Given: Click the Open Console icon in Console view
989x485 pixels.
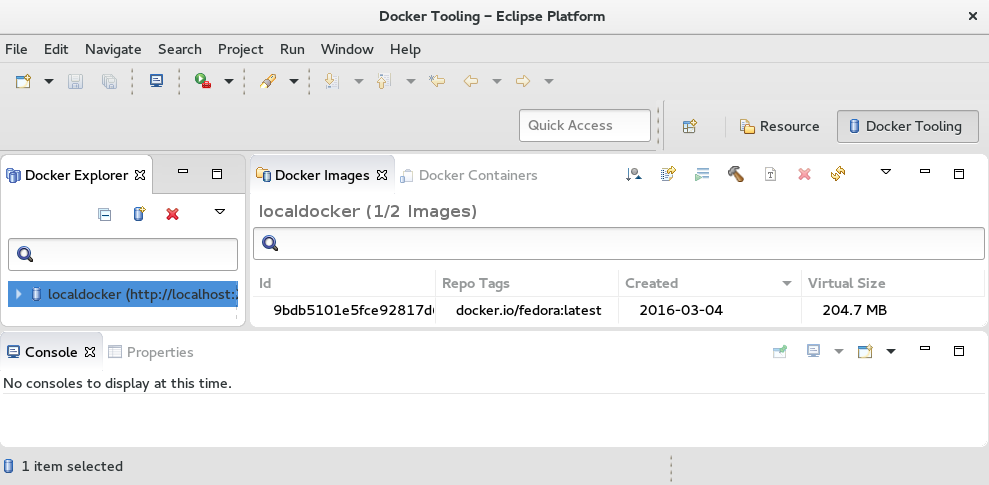Looking at the screenshot, I should 863,352.
